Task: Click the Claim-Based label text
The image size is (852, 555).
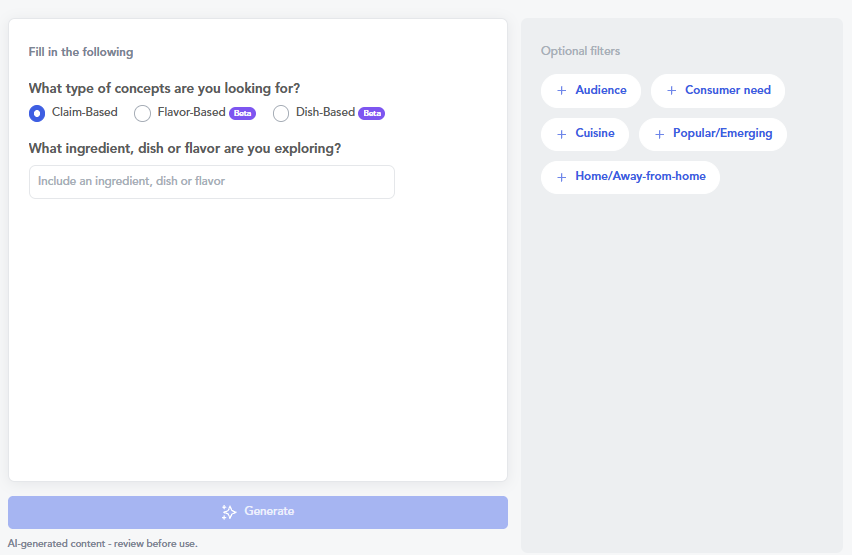Action: pos(85,112)
